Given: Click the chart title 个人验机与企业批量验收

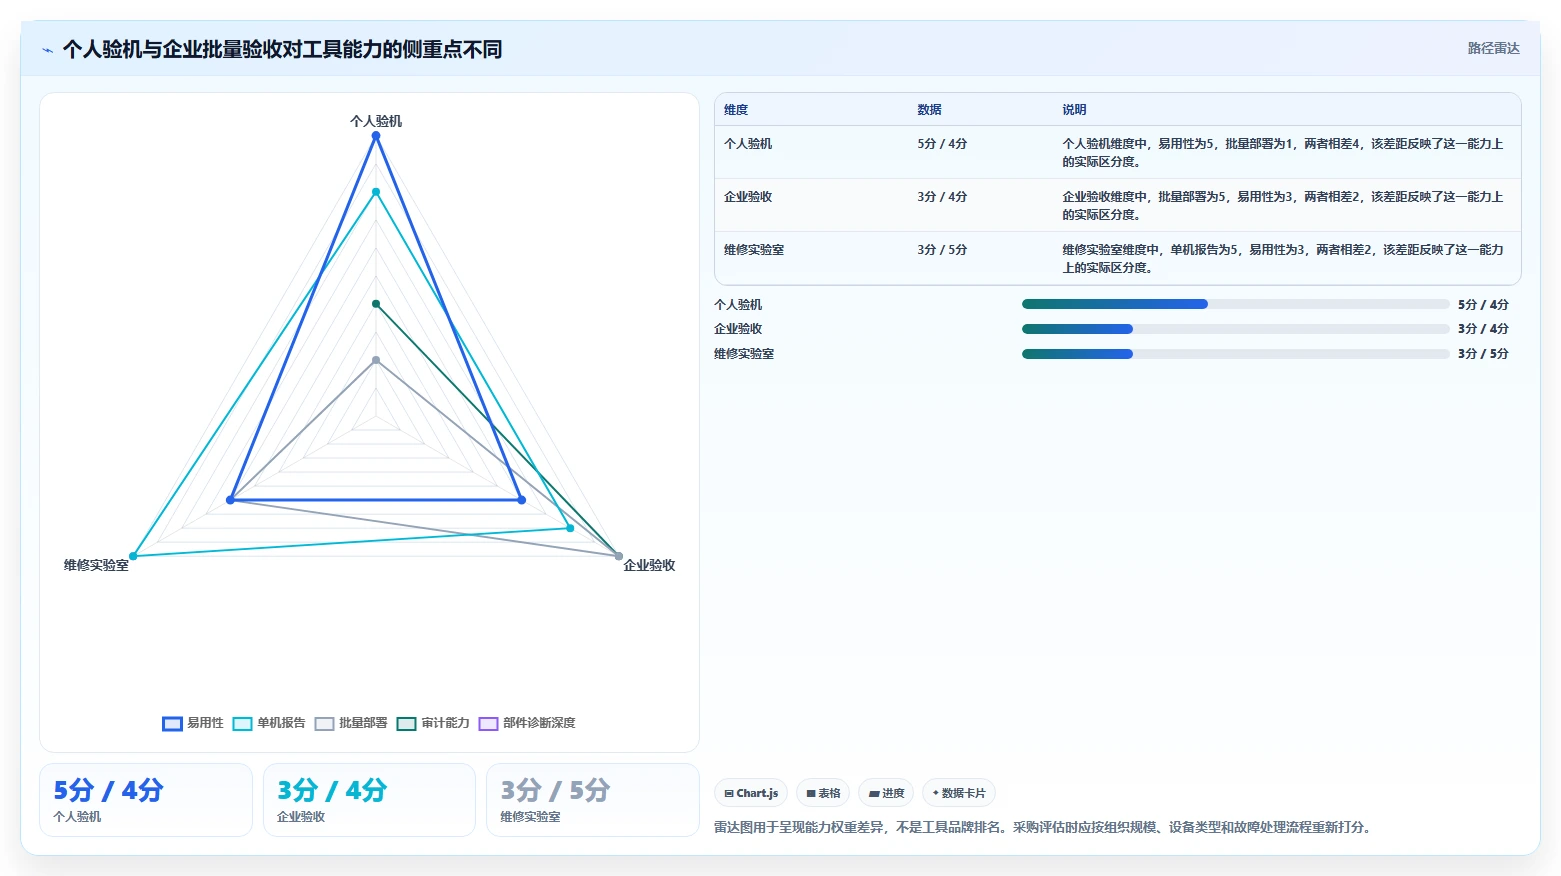Looking at the screenshot, I should point(282,50).
